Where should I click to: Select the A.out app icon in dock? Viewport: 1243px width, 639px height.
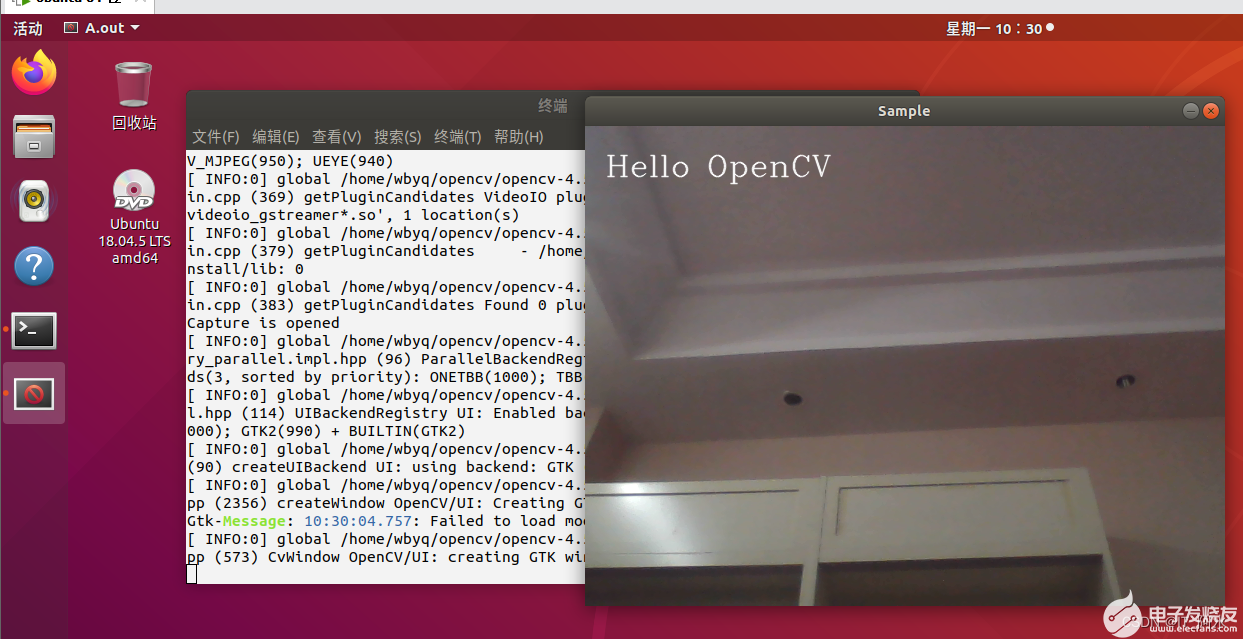pyautogui.click(x=34, y=394)
